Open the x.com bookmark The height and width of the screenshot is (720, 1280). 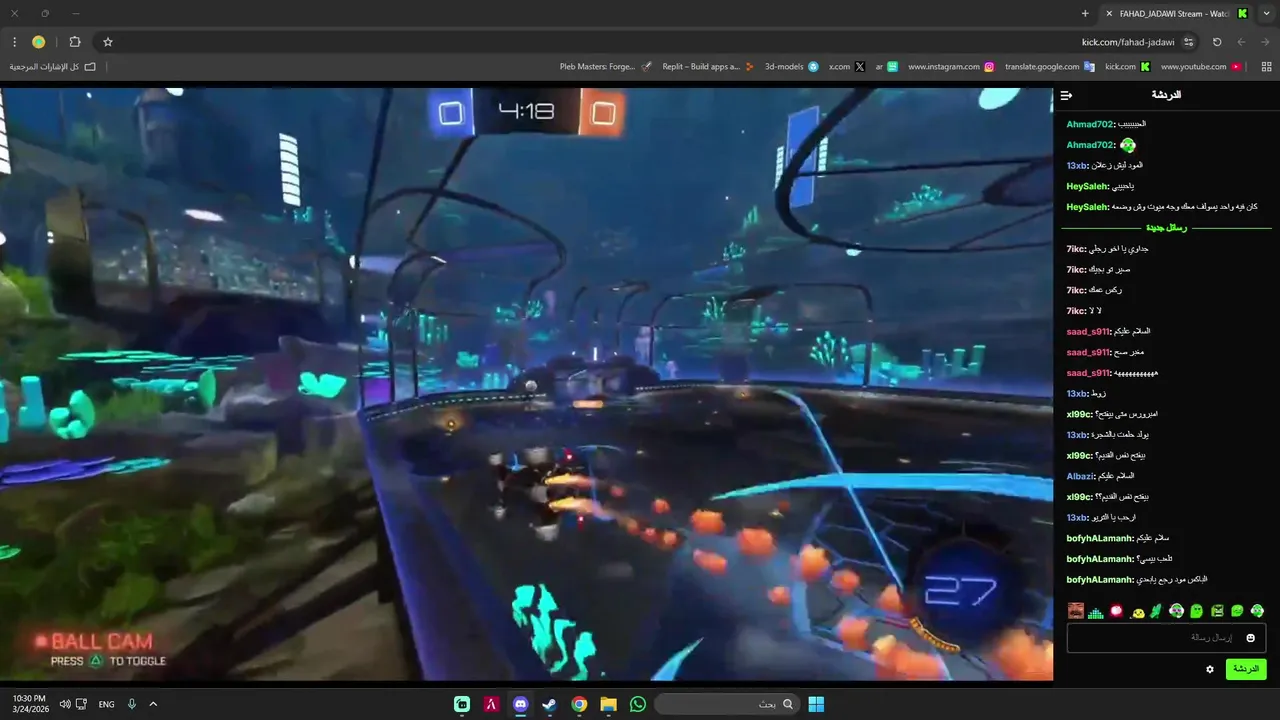tap(847, 67)
